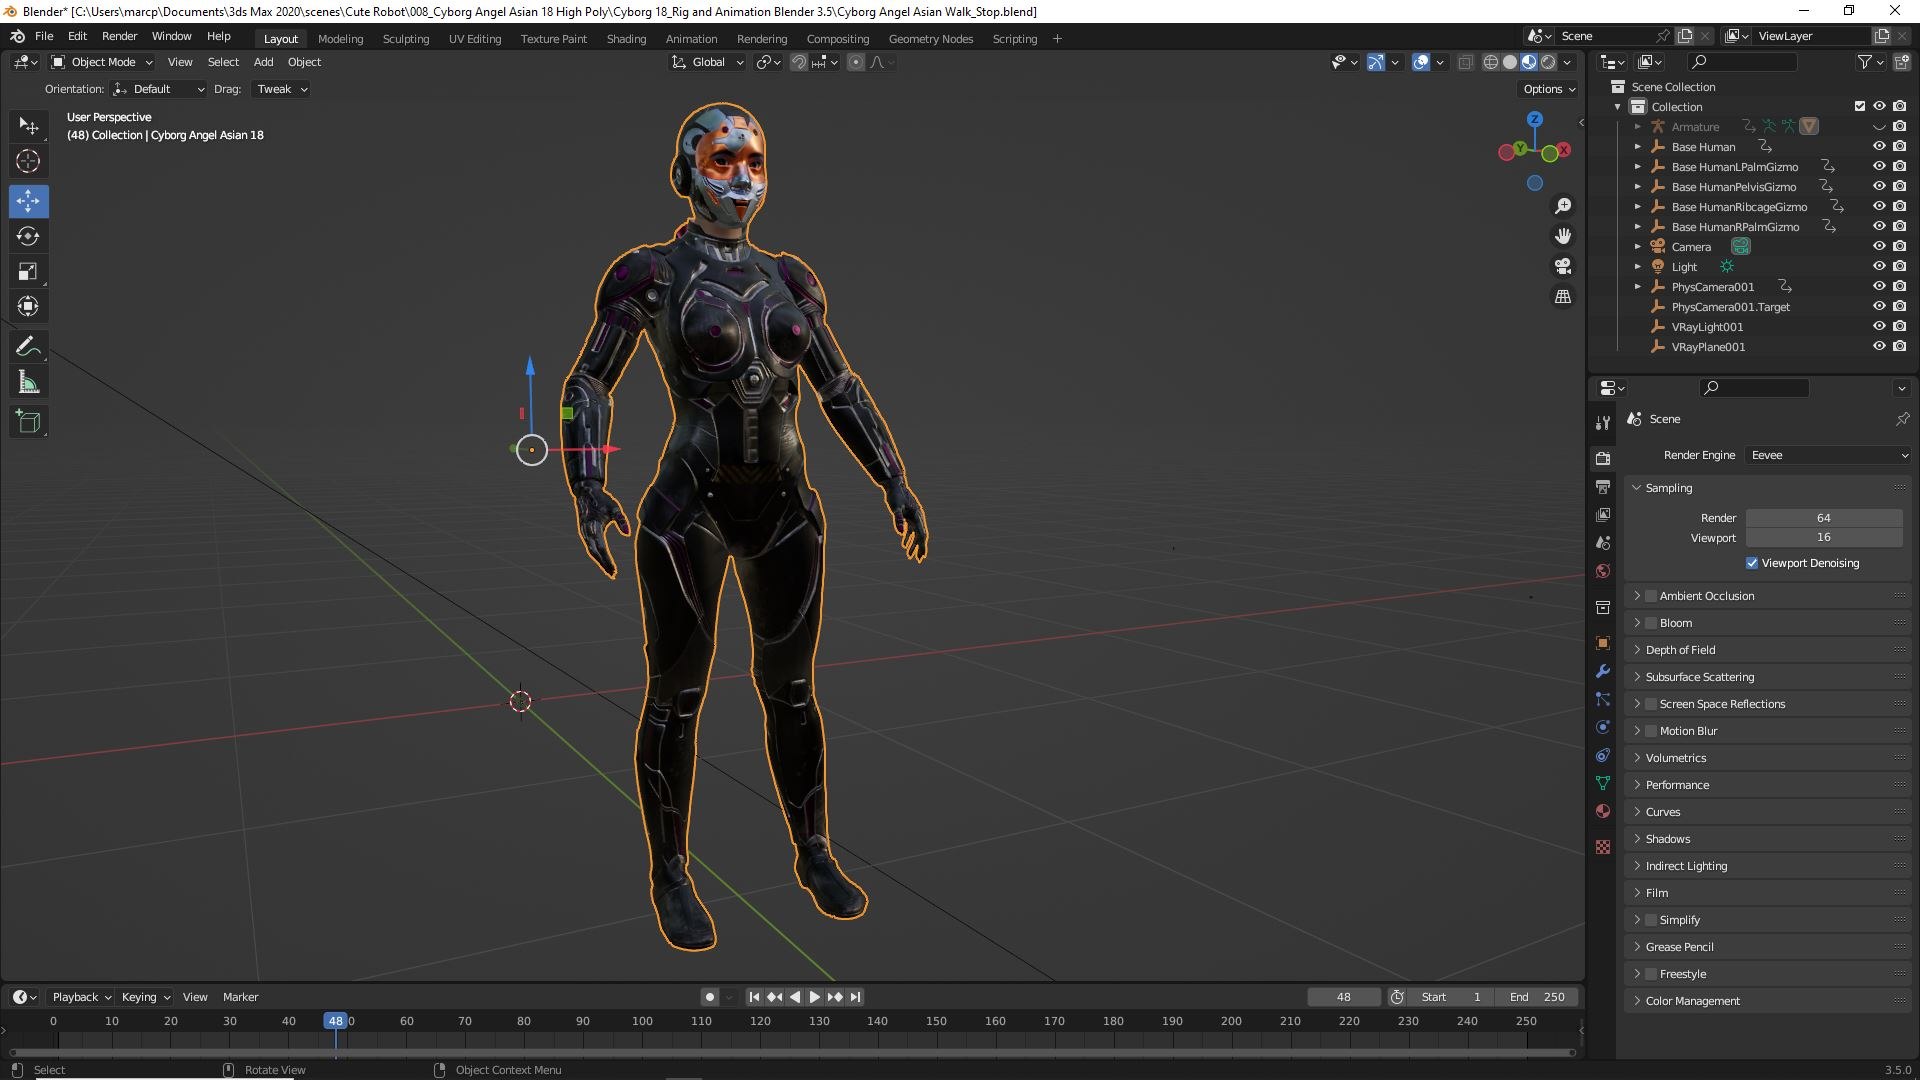Image resolution: width=1920 pixels, height=1080 pixels.
Task: Open the Render Engine Eevee dropdown
Action: (x=1828, y=455)
